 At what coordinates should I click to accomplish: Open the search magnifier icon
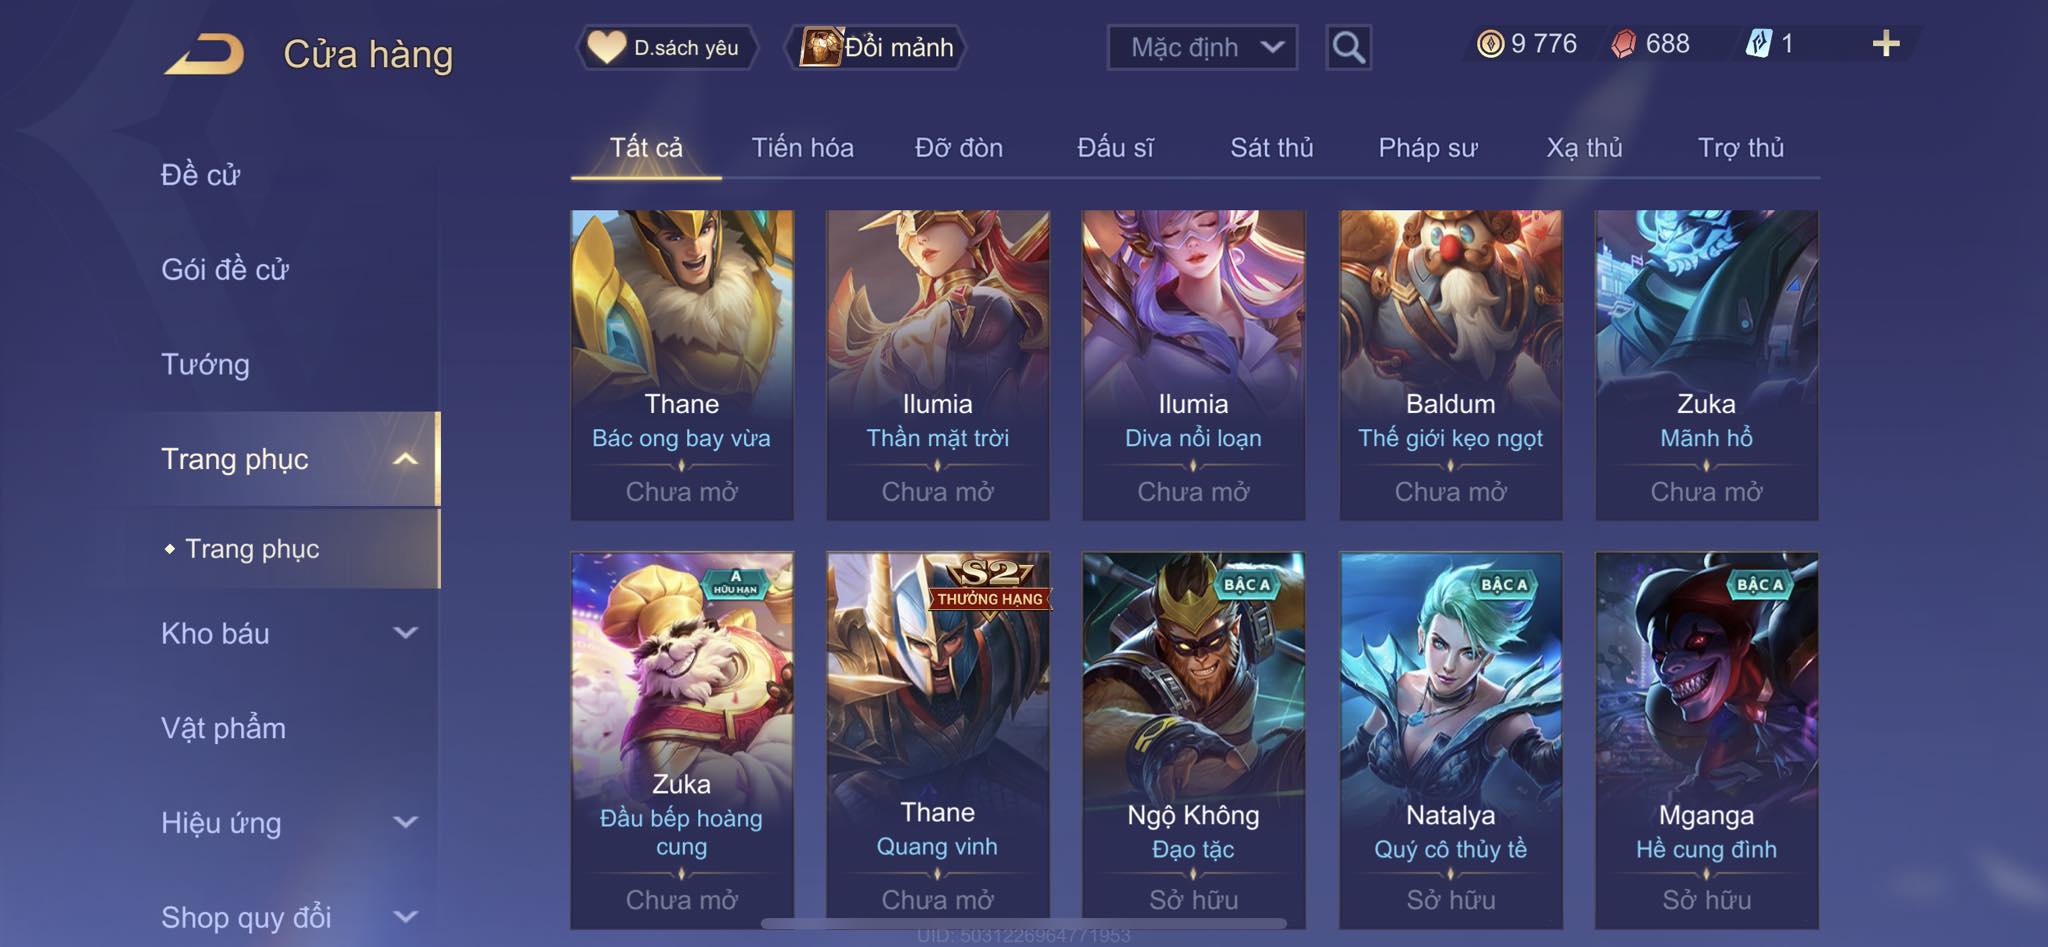[x=1348, y=47]
